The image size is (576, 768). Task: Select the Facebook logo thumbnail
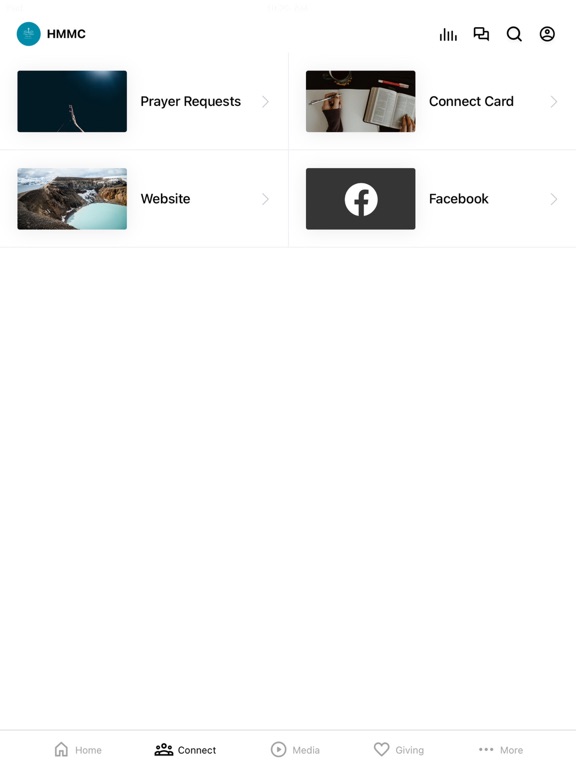click(x=360, y=199)
